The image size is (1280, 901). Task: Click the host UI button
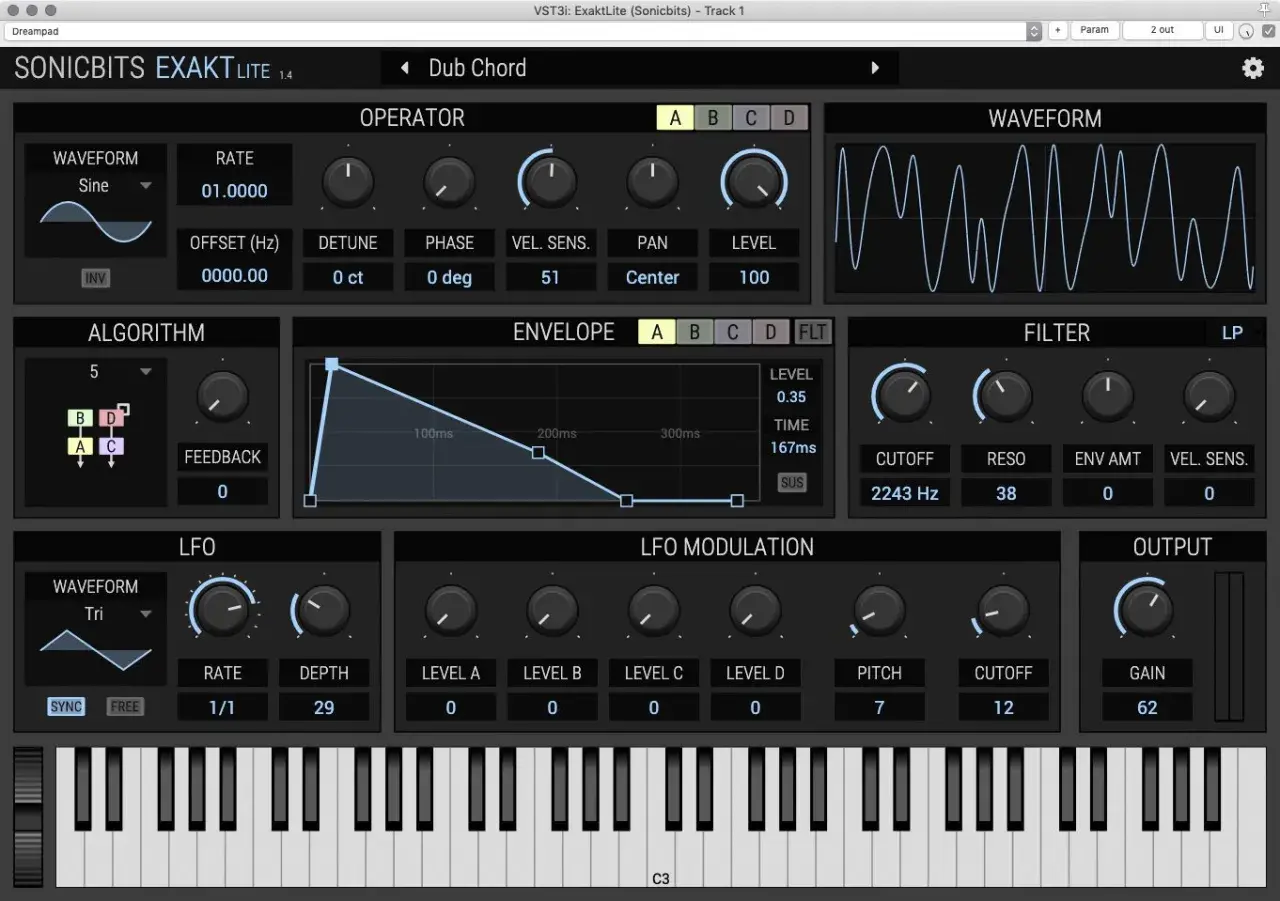point(1218,31)
